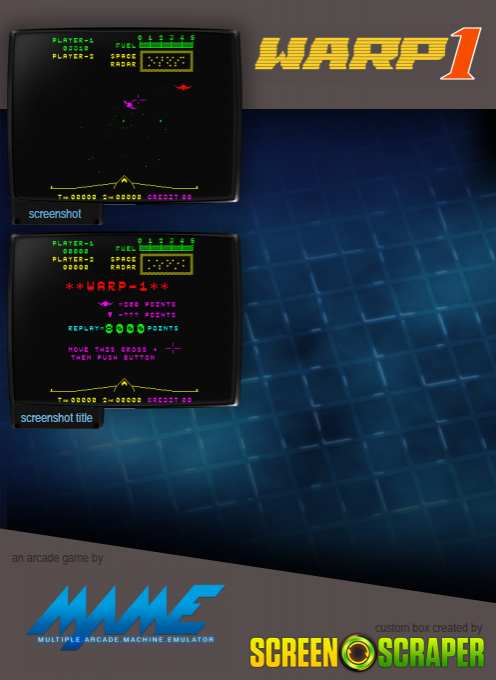Select the 'screenshot title' caption label

click(56, 418)
